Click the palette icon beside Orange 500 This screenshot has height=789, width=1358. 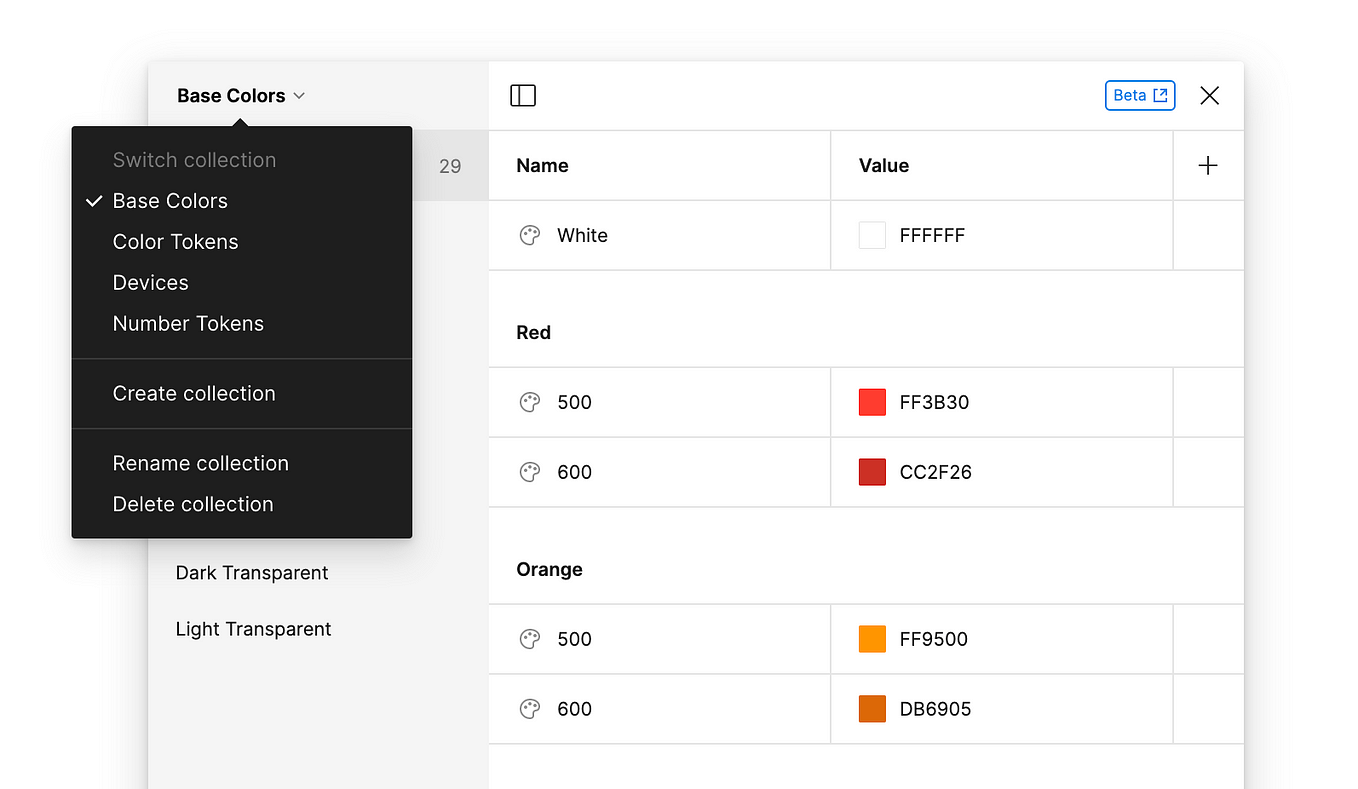pyautogui.click(x=530, y=639)
